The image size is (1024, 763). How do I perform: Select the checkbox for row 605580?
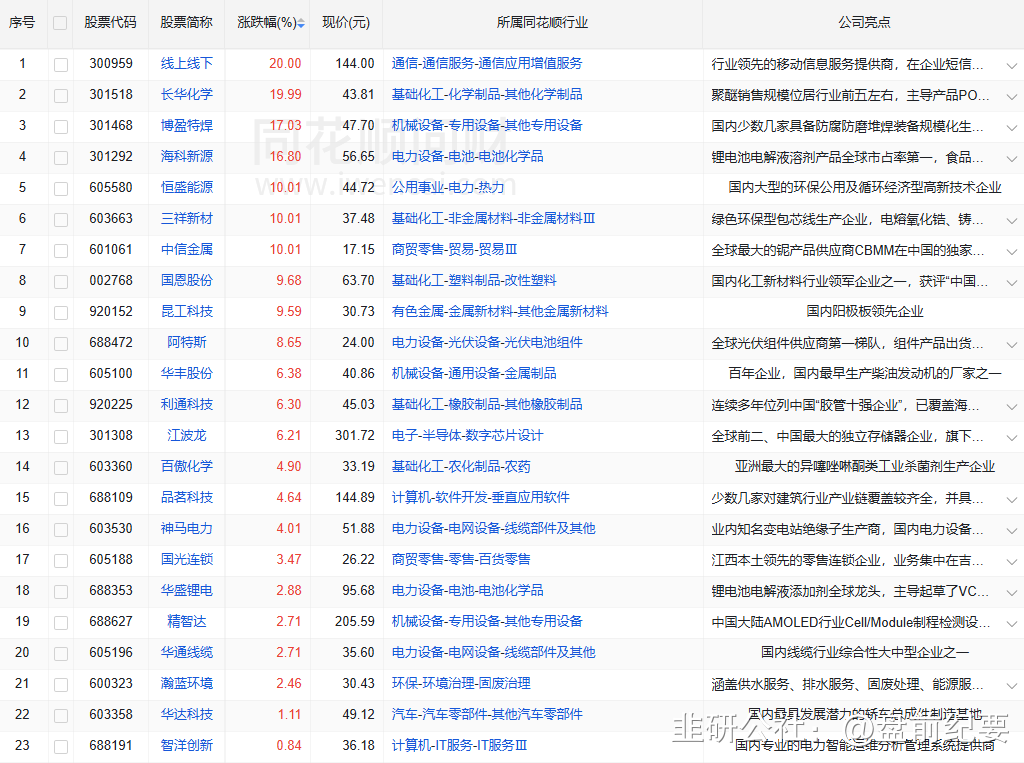pyautogui.click(x=61, y=188)
